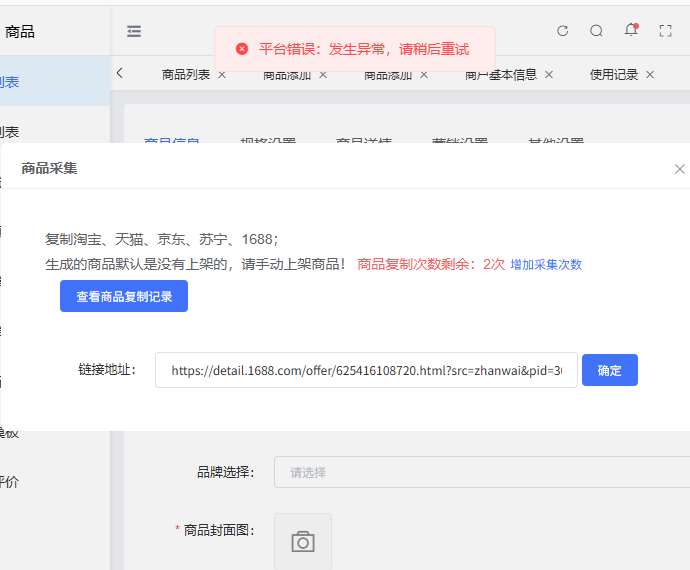Close the 商户基本信息 tab

tap(549, 75)
